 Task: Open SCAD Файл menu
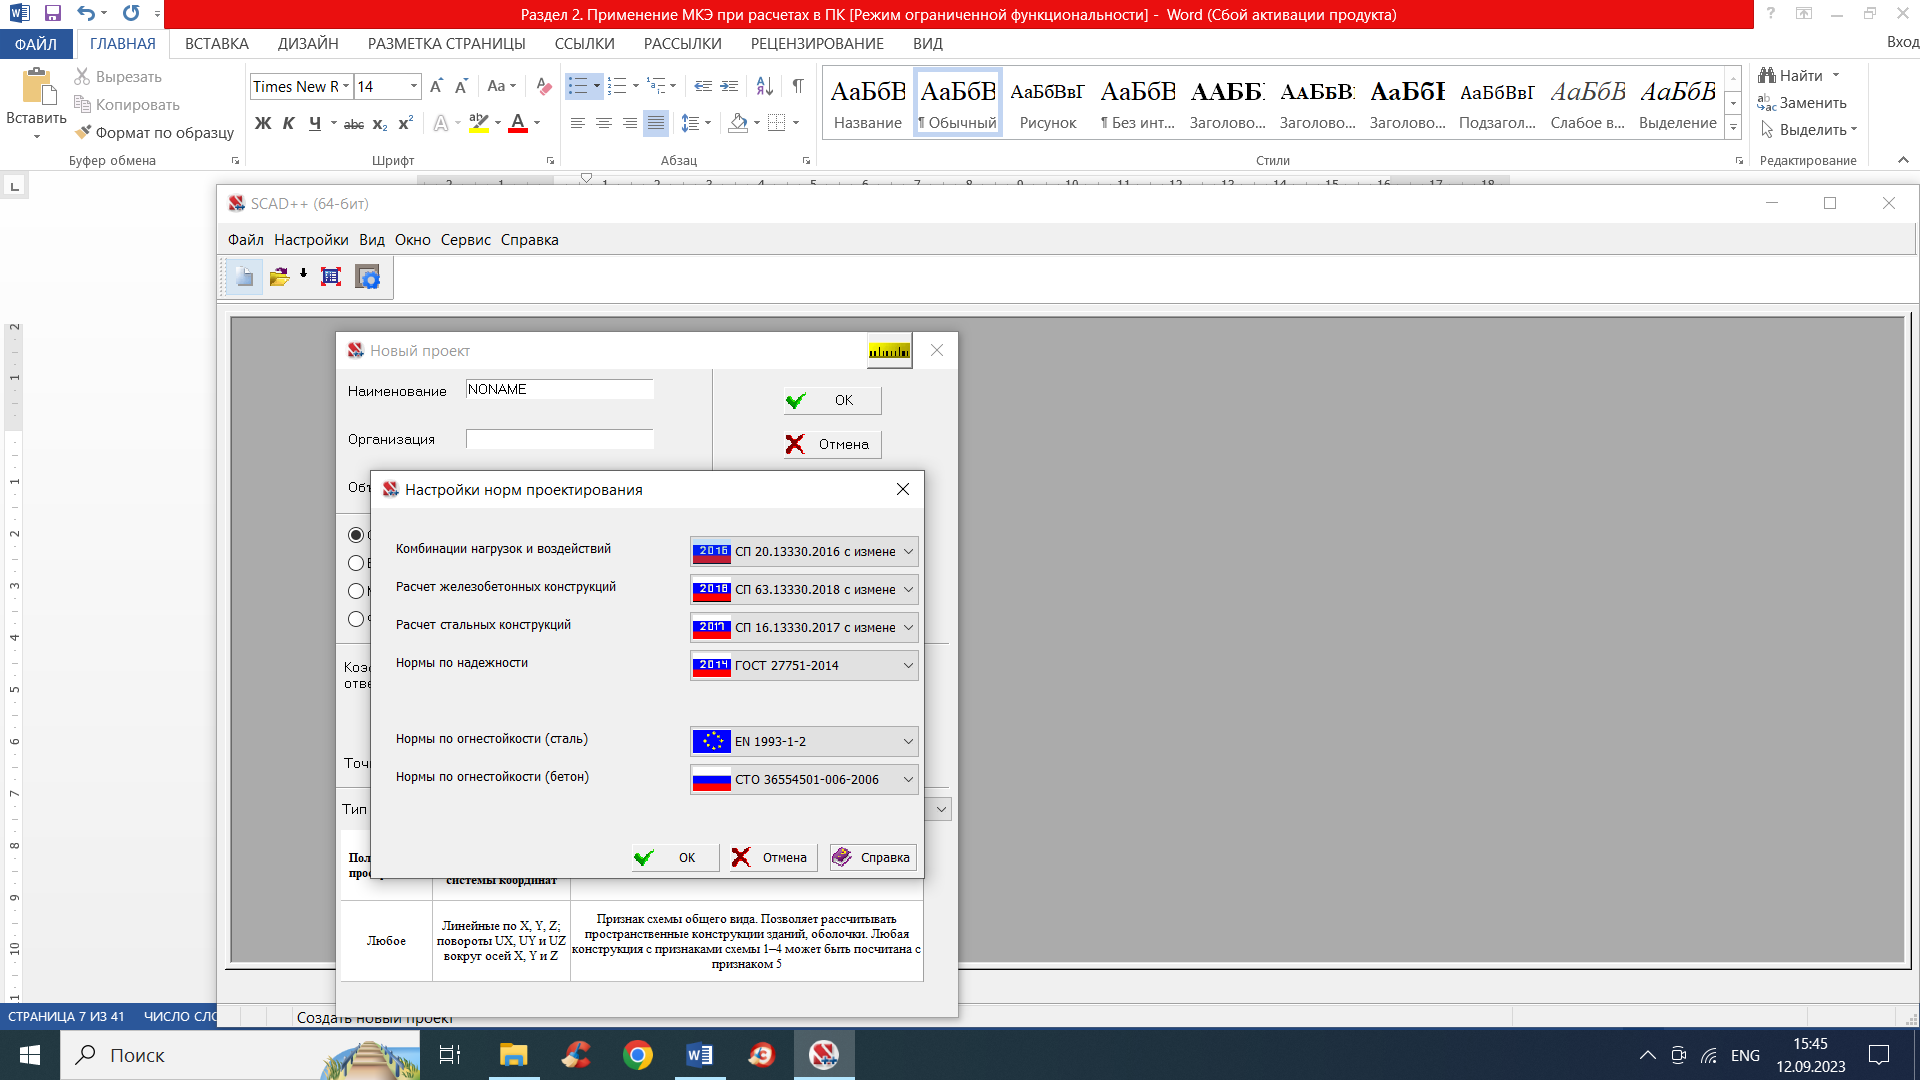tap(246, 240)
